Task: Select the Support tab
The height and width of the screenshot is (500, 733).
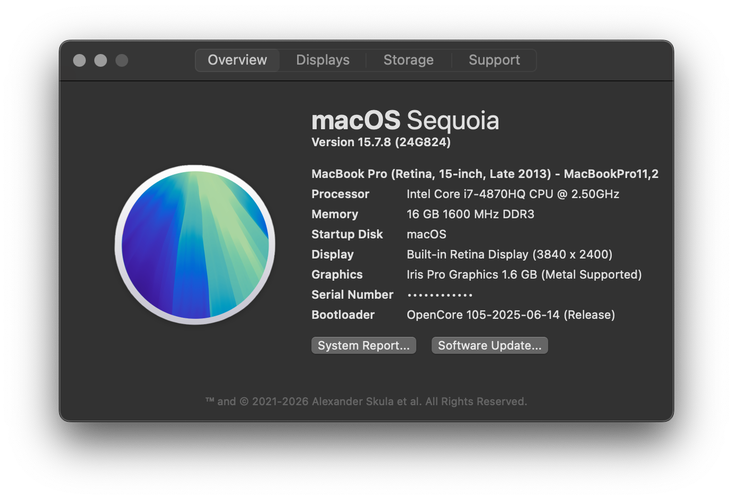Action: (494, 60)
